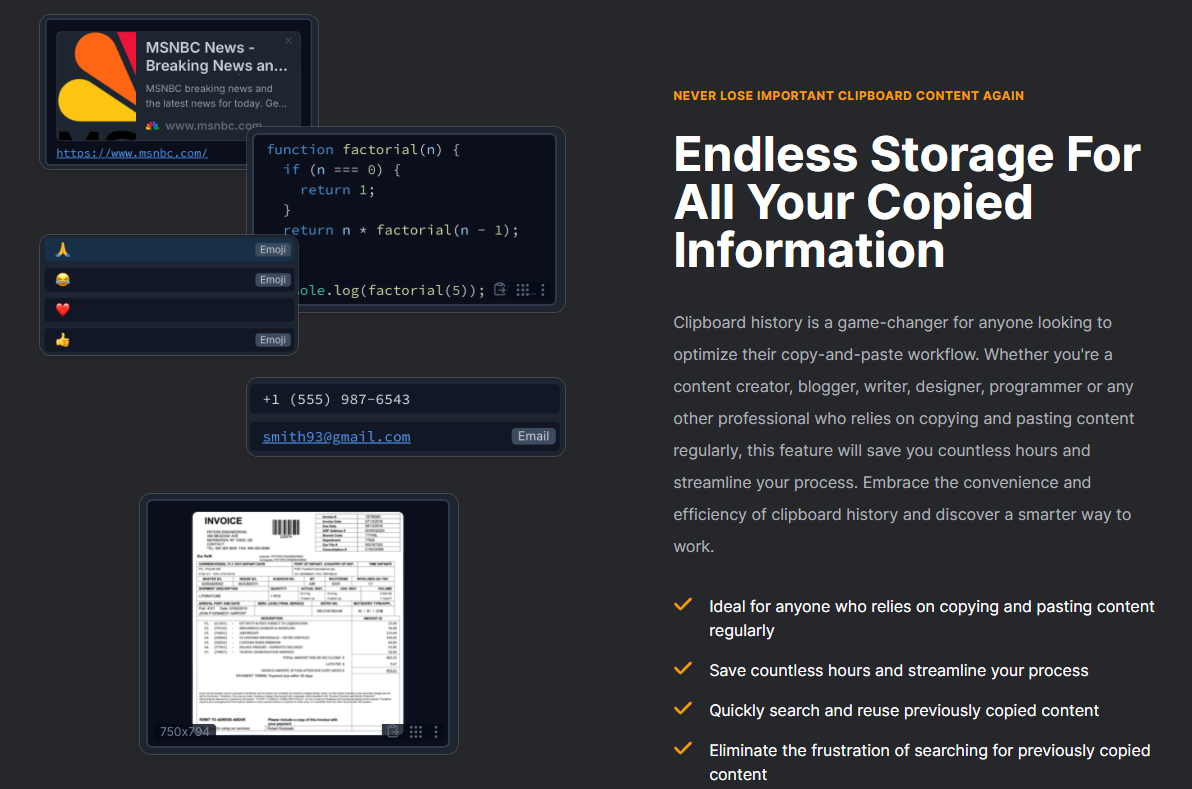Click the checkmark beside 'Save countless hours'
The height and width of the screenshot is (789, 1192).
pos(683,668)
